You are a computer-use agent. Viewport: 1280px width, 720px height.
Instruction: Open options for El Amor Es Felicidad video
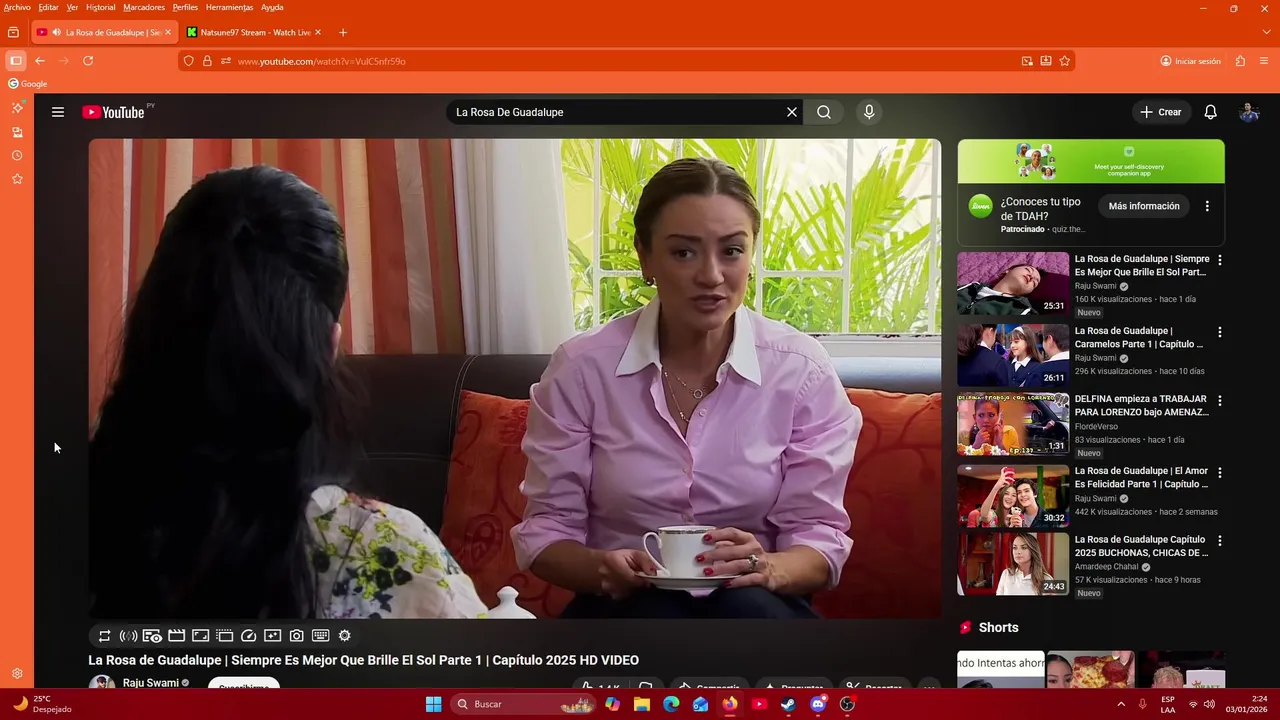(1219, 472)
